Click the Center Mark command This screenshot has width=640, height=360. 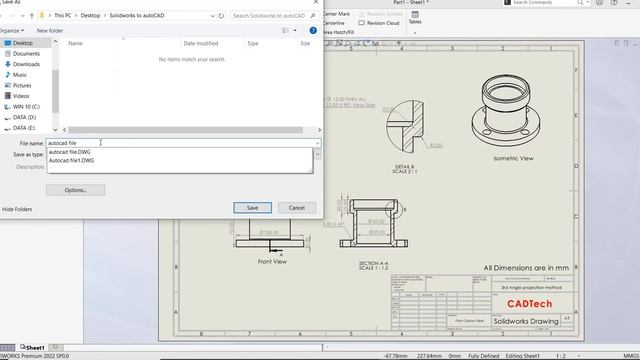pyautogui.click(x=336, y=14)
